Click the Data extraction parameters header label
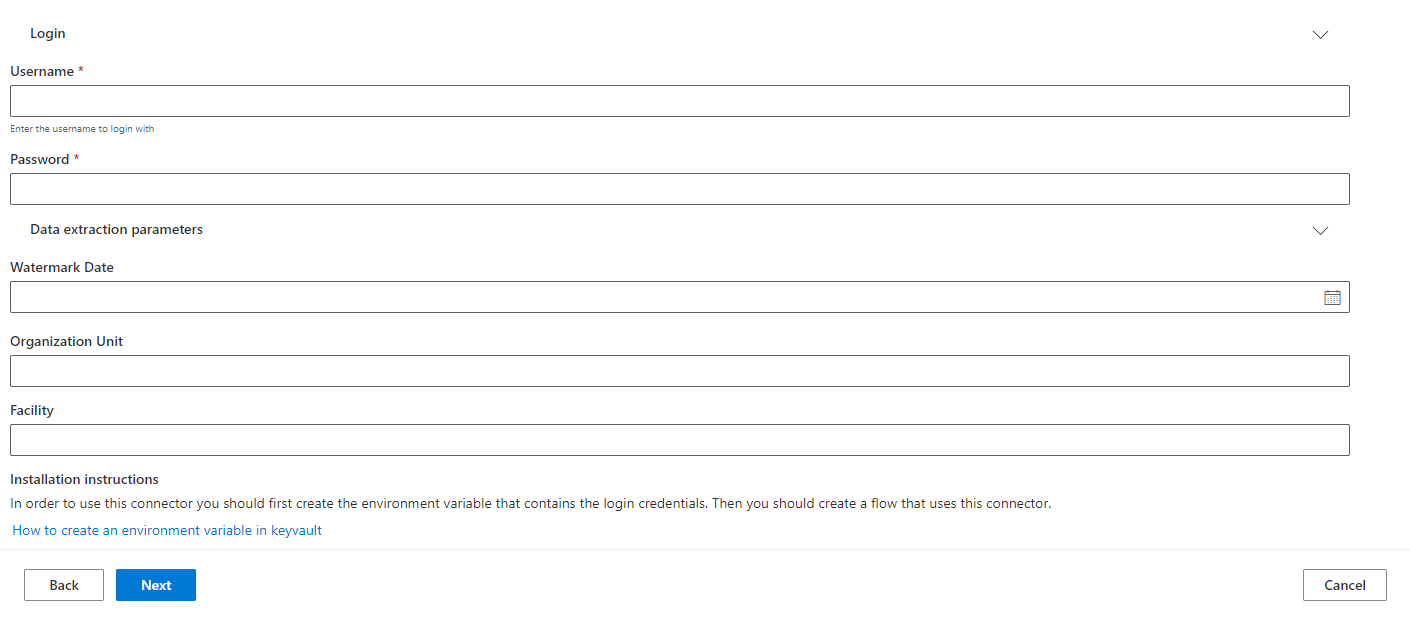The image size is (1410, 618). tap(116, 229)
